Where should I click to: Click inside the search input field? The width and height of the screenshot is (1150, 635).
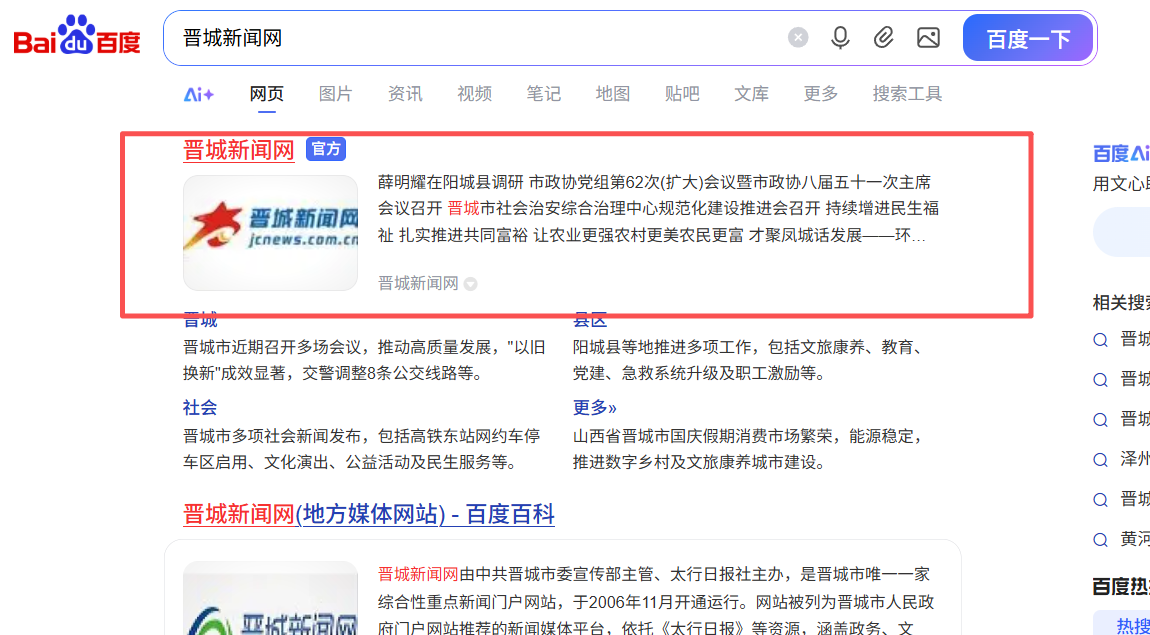[x=450, y=37]
